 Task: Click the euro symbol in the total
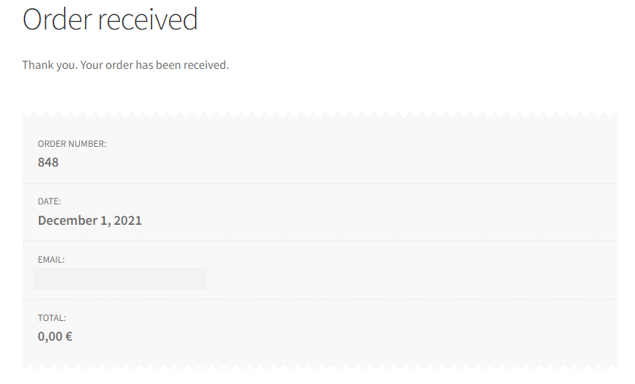[x=69, y=337]
